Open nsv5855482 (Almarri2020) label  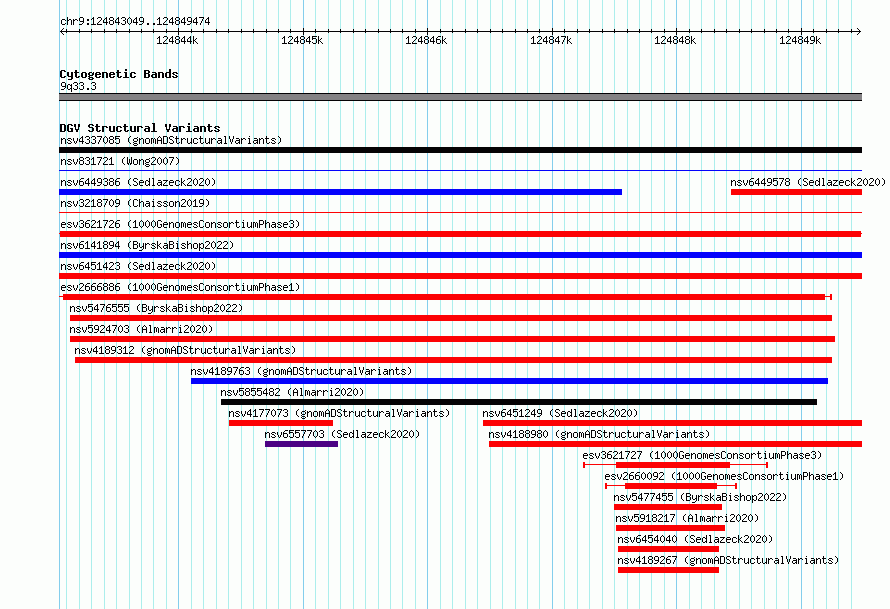(292, 392)
